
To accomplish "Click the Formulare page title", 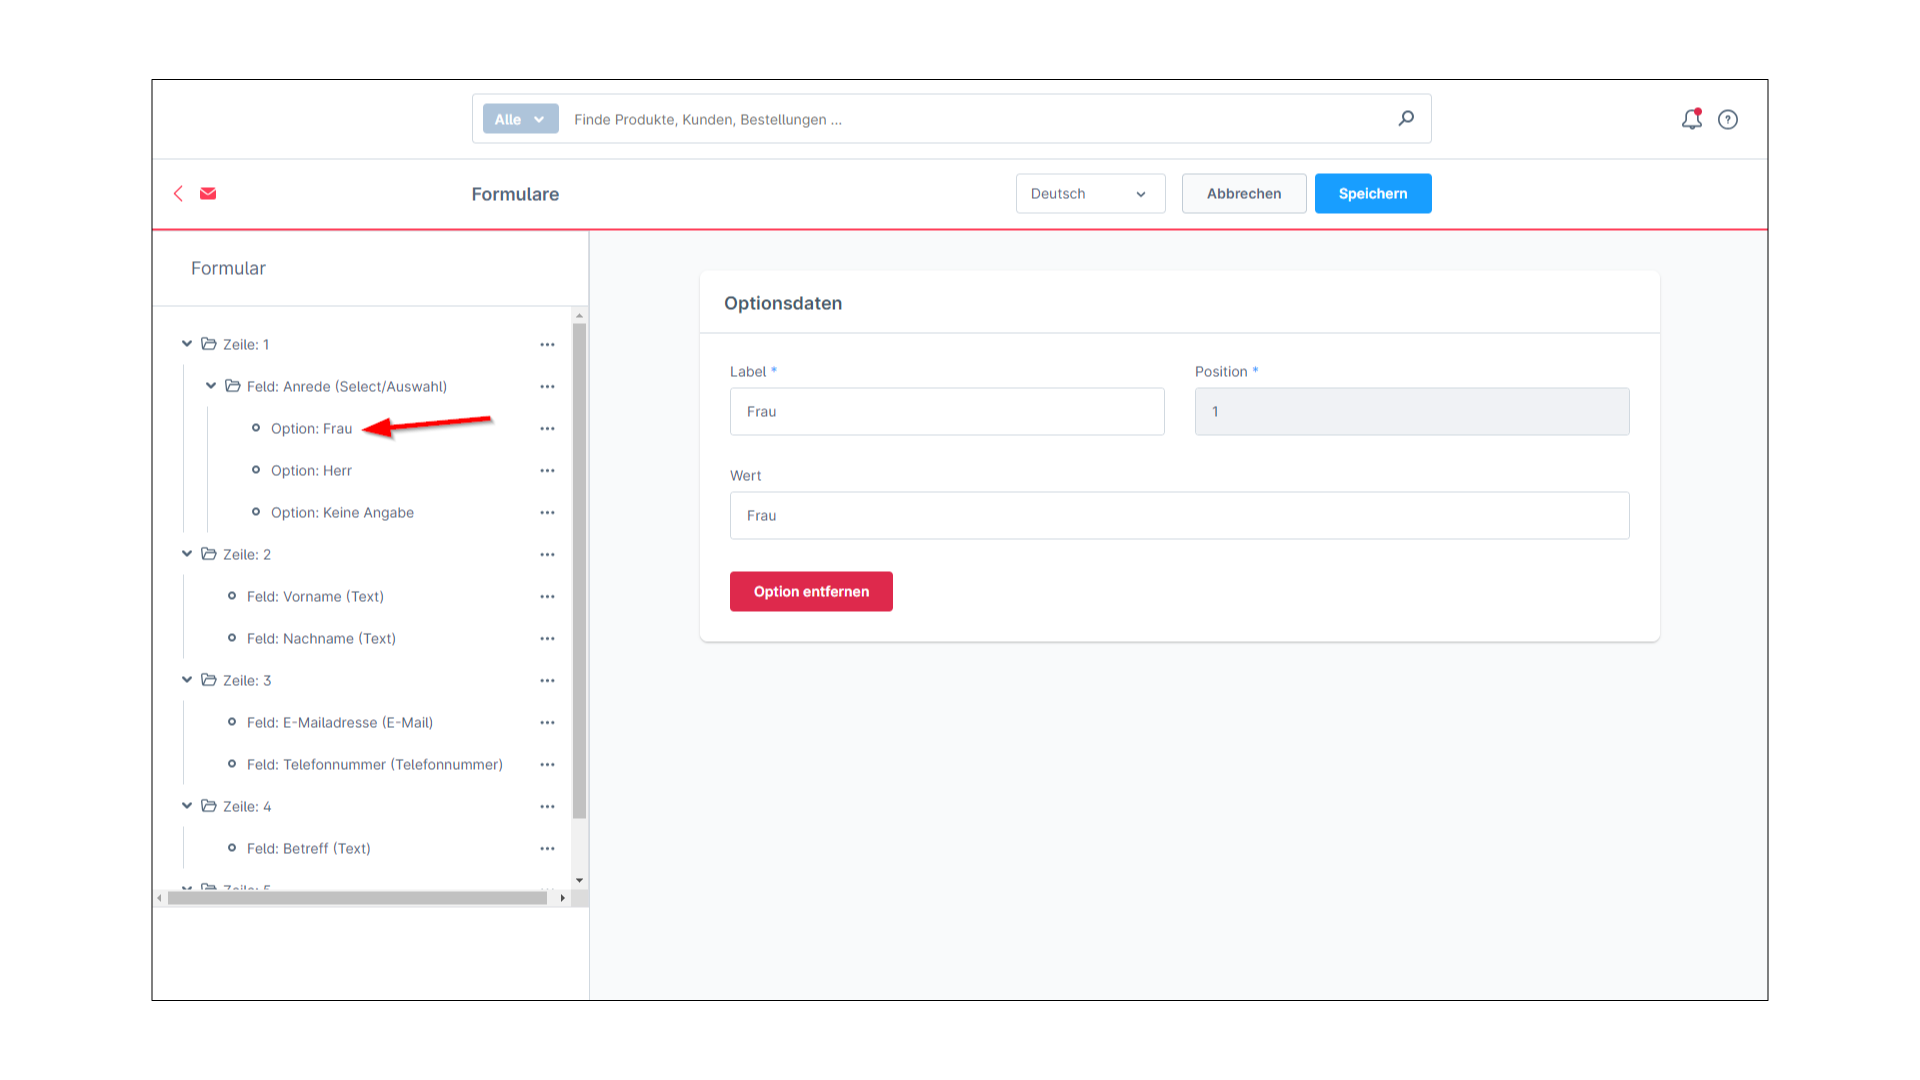I will (515, 194).
